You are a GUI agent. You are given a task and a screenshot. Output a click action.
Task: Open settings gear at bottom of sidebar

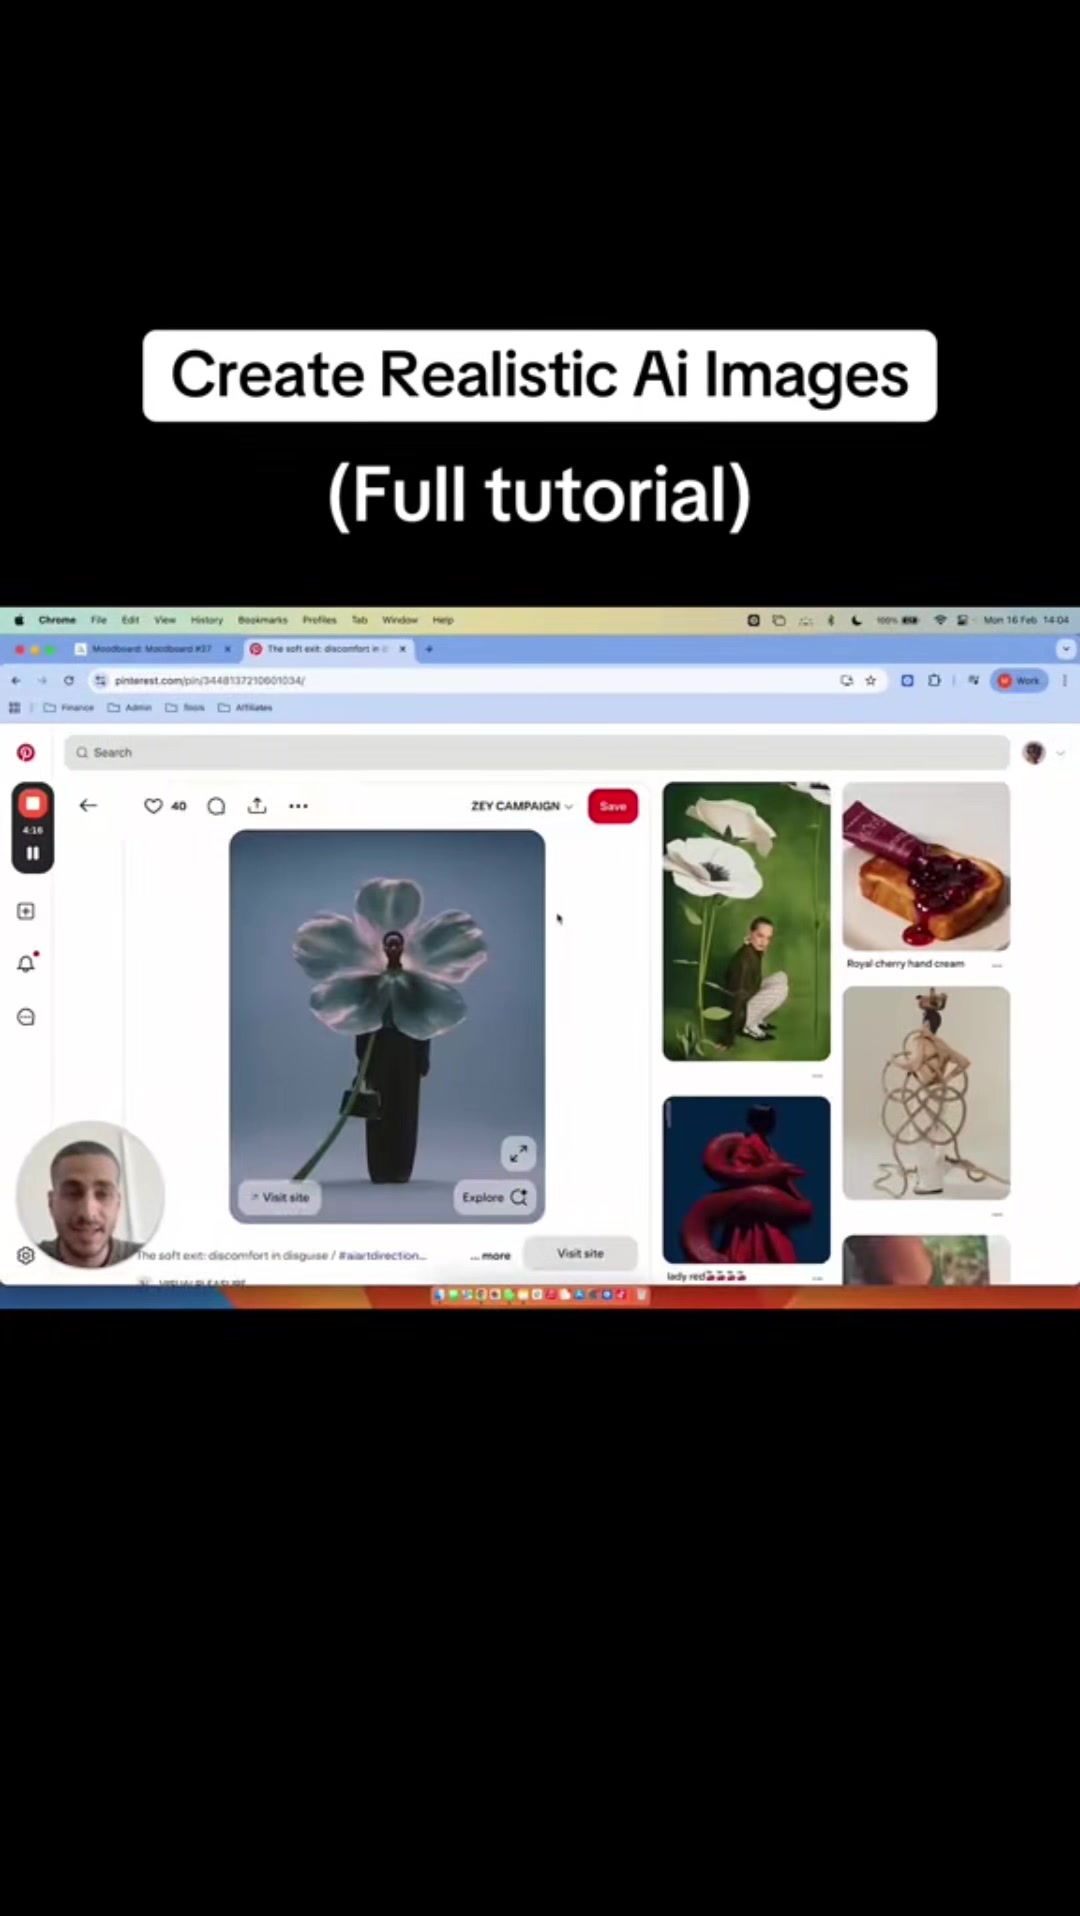[x=26, y=1255]
